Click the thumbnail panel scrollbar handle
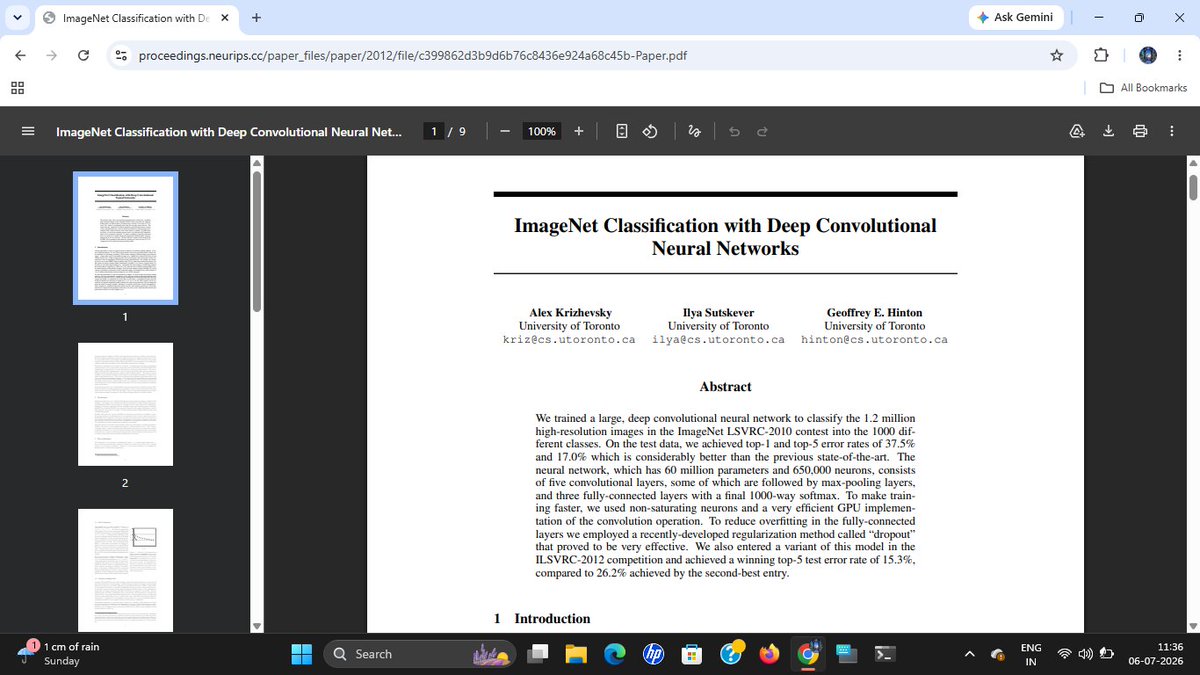This screenshot has width=1200, height=675. 256,241
